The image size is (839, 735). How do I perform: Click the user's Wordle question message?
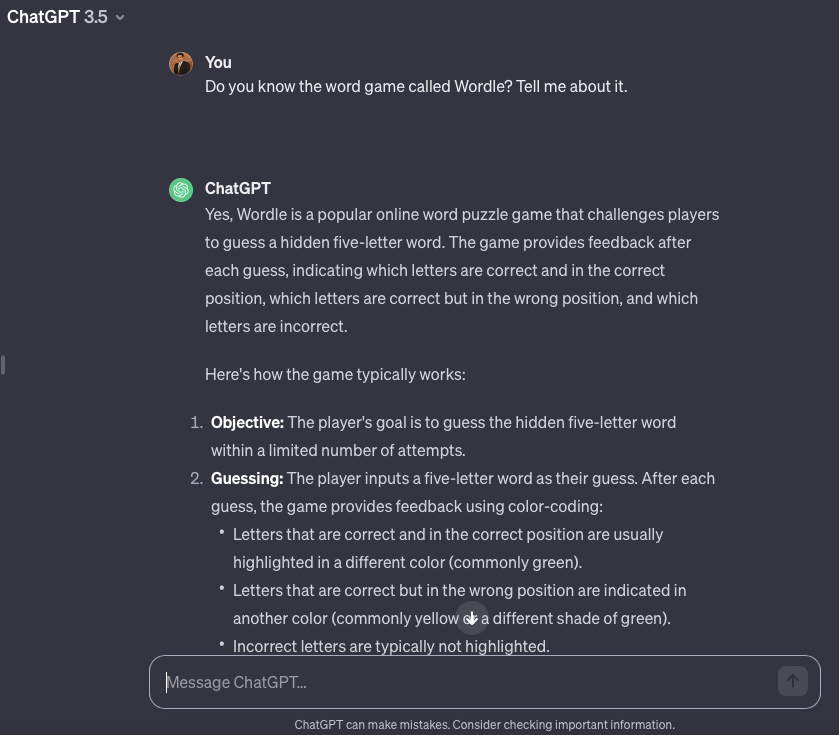416,86
